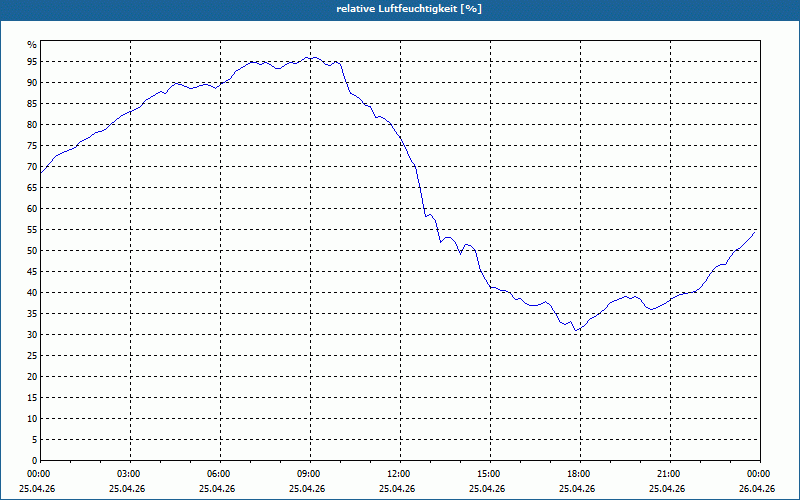
Task: Click the y-axis label '20'
Action: click(x=32, y=377)
